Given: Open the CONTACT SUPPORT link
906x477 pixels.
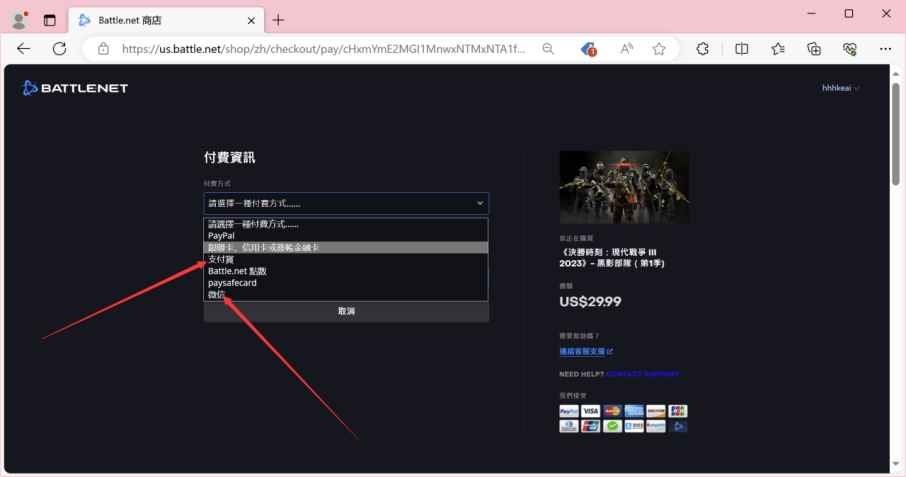Looking at the screenshot, I should [643, 374].
